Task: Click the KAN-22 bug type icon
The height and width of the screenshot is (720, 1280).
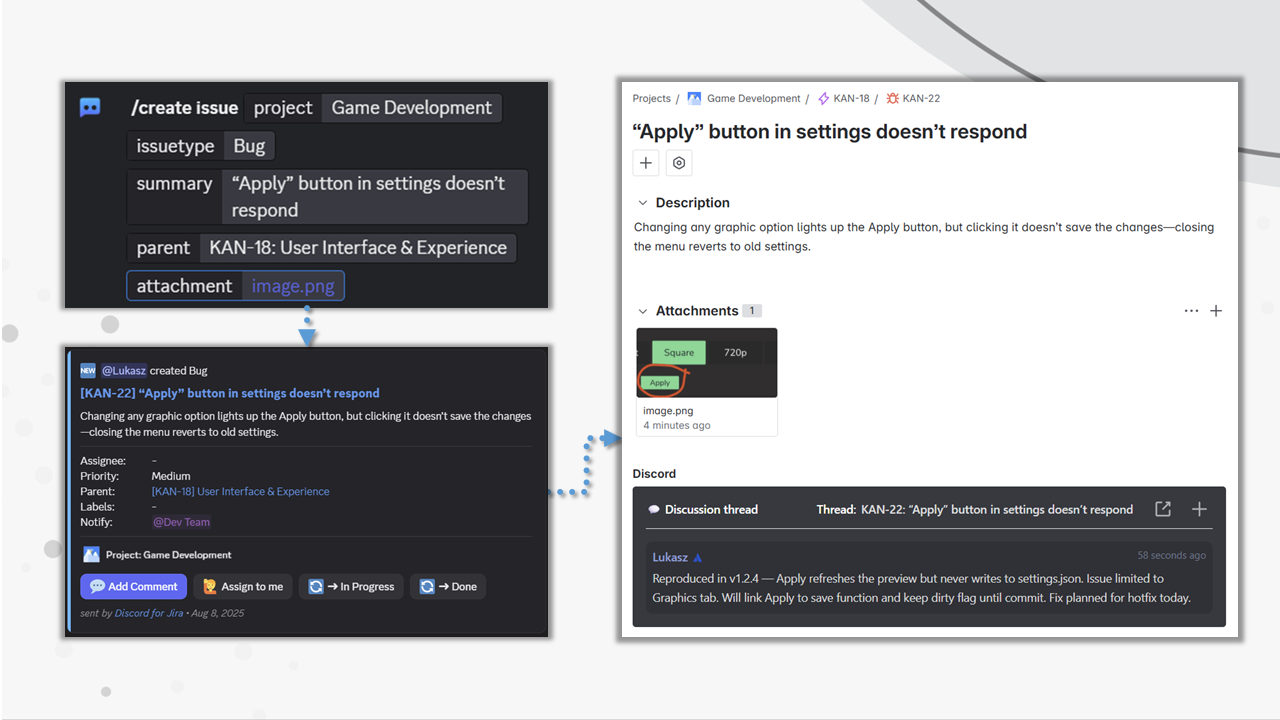Action: [x=890, y=98]
